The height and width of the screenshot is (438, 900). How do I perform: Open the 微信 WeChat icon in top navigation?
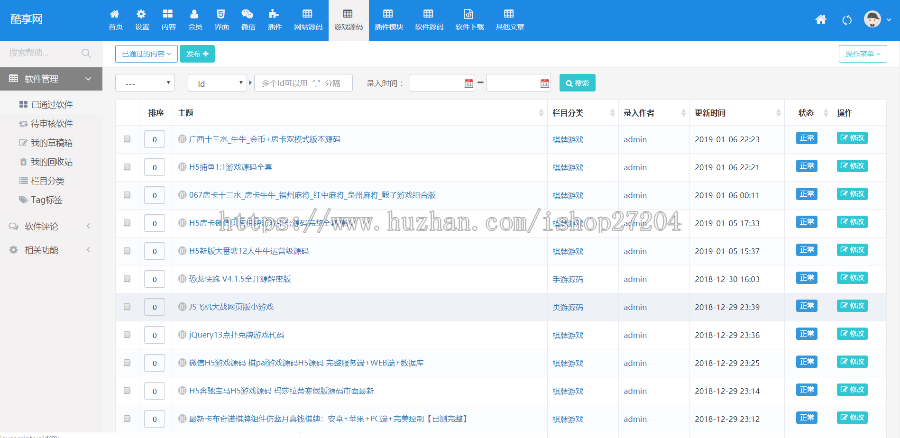click(x=247, y=14)
